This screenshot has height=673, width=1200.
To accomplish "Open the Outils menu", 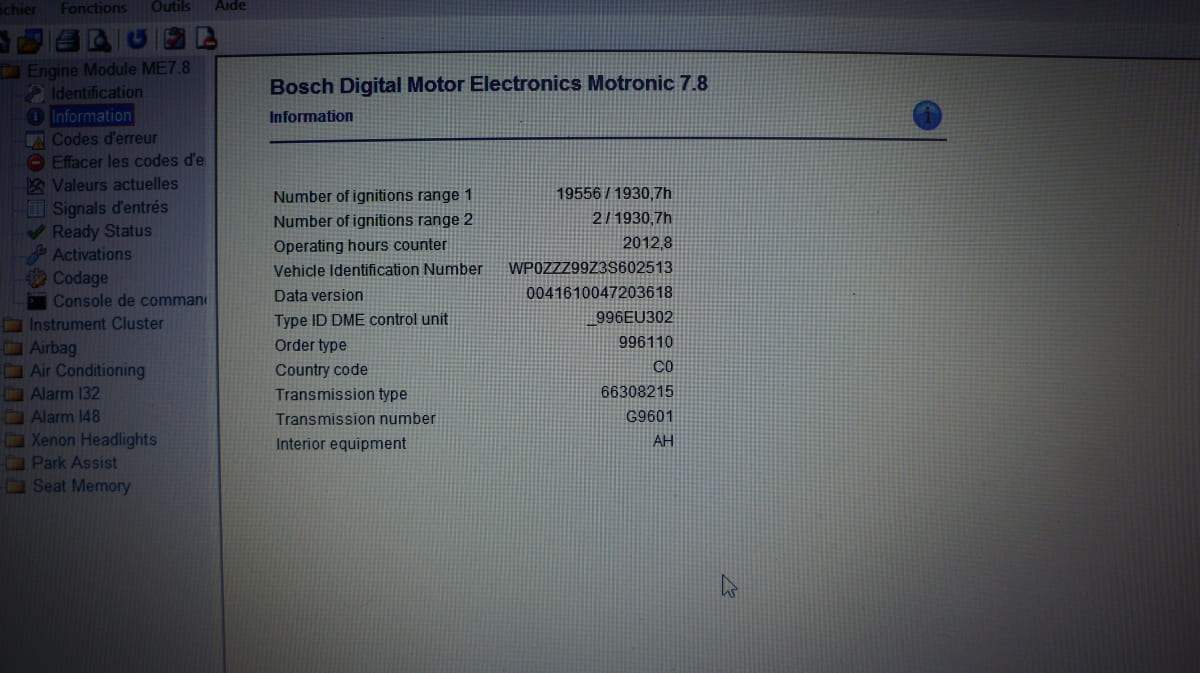I will (x=170, y=7).
